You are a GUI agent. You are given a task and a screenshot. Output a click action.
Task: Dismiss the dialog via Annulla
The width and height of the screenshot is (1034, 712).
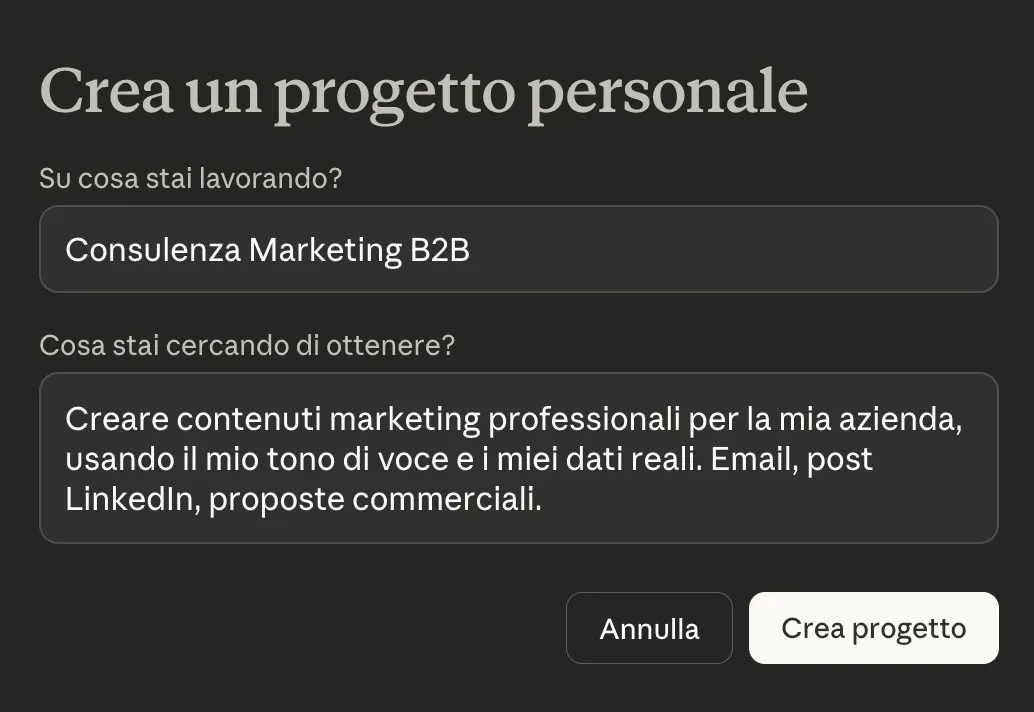pyautogui.click(x=649, y=628)
